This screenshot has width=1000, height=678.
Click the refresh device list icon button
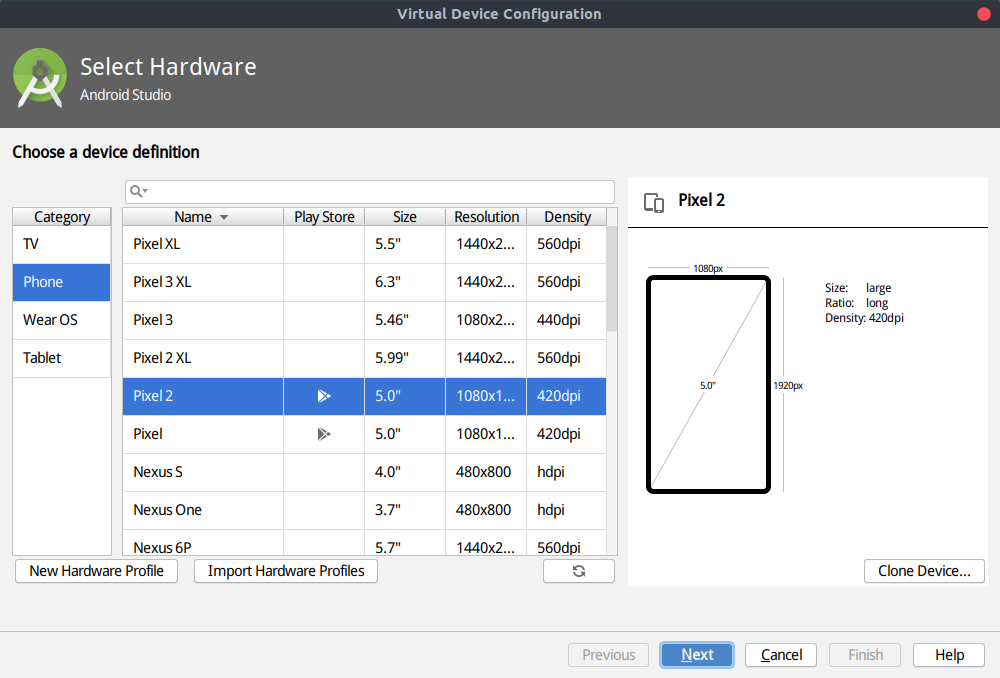(578, 571)
